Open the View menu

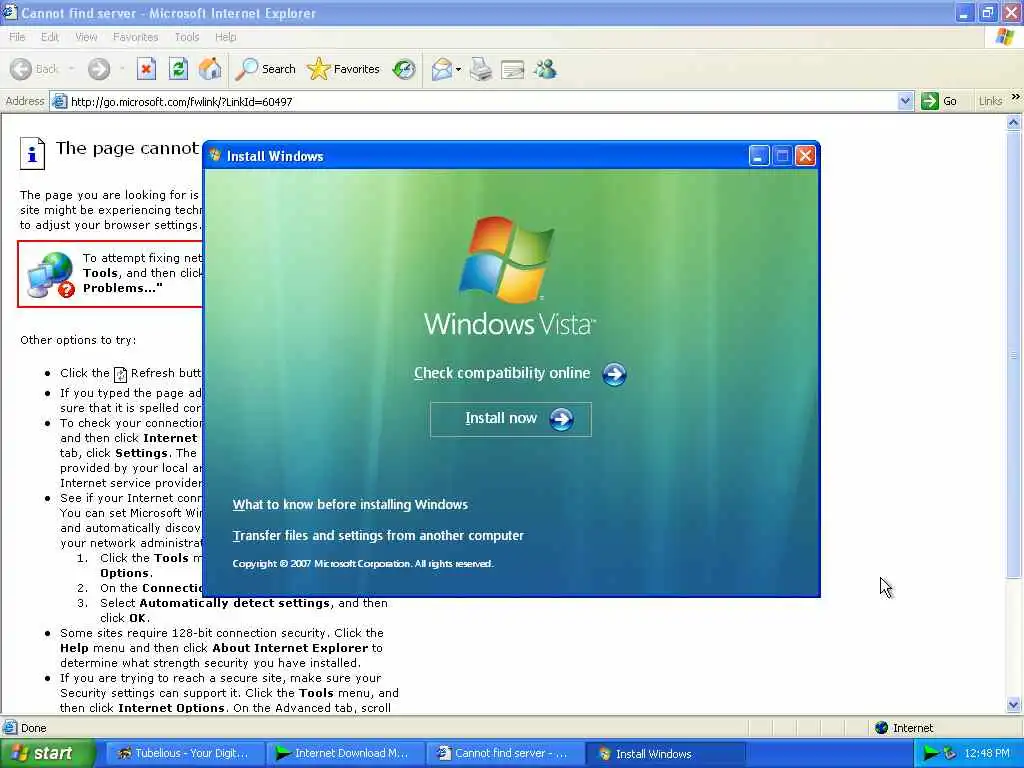point(86,37)
